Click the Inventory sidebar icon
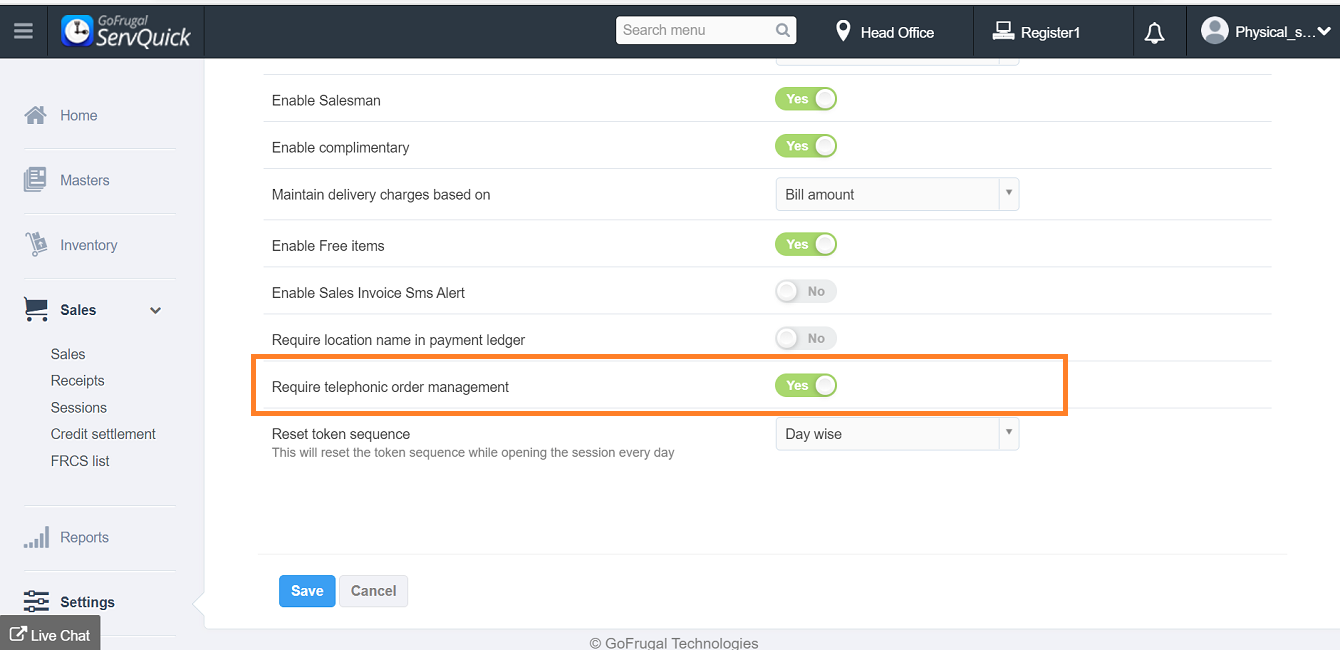Image resolution: width=1340 pixels, height=650 pixels. pyautogui.click(x=36, y=244)
